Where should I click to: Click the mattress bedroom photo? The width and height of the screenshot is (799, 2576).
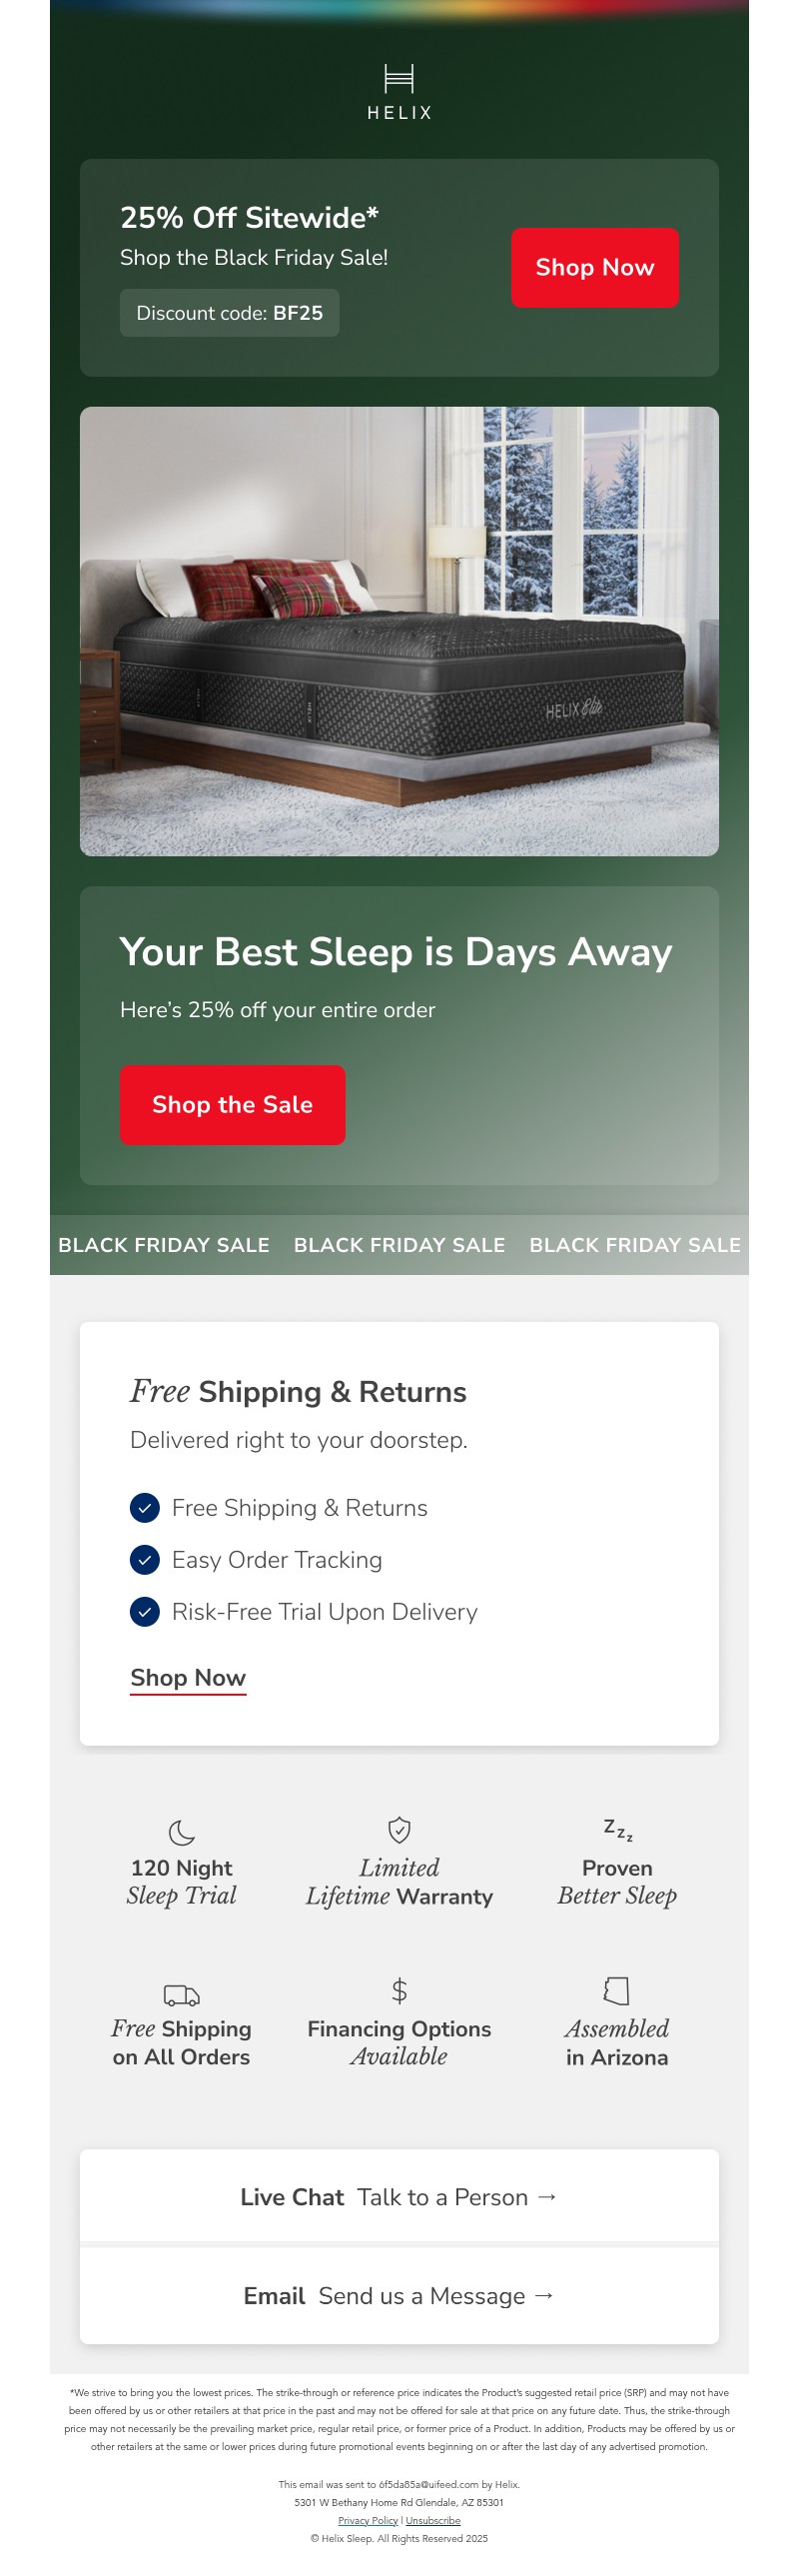click(x=399, y=630)
